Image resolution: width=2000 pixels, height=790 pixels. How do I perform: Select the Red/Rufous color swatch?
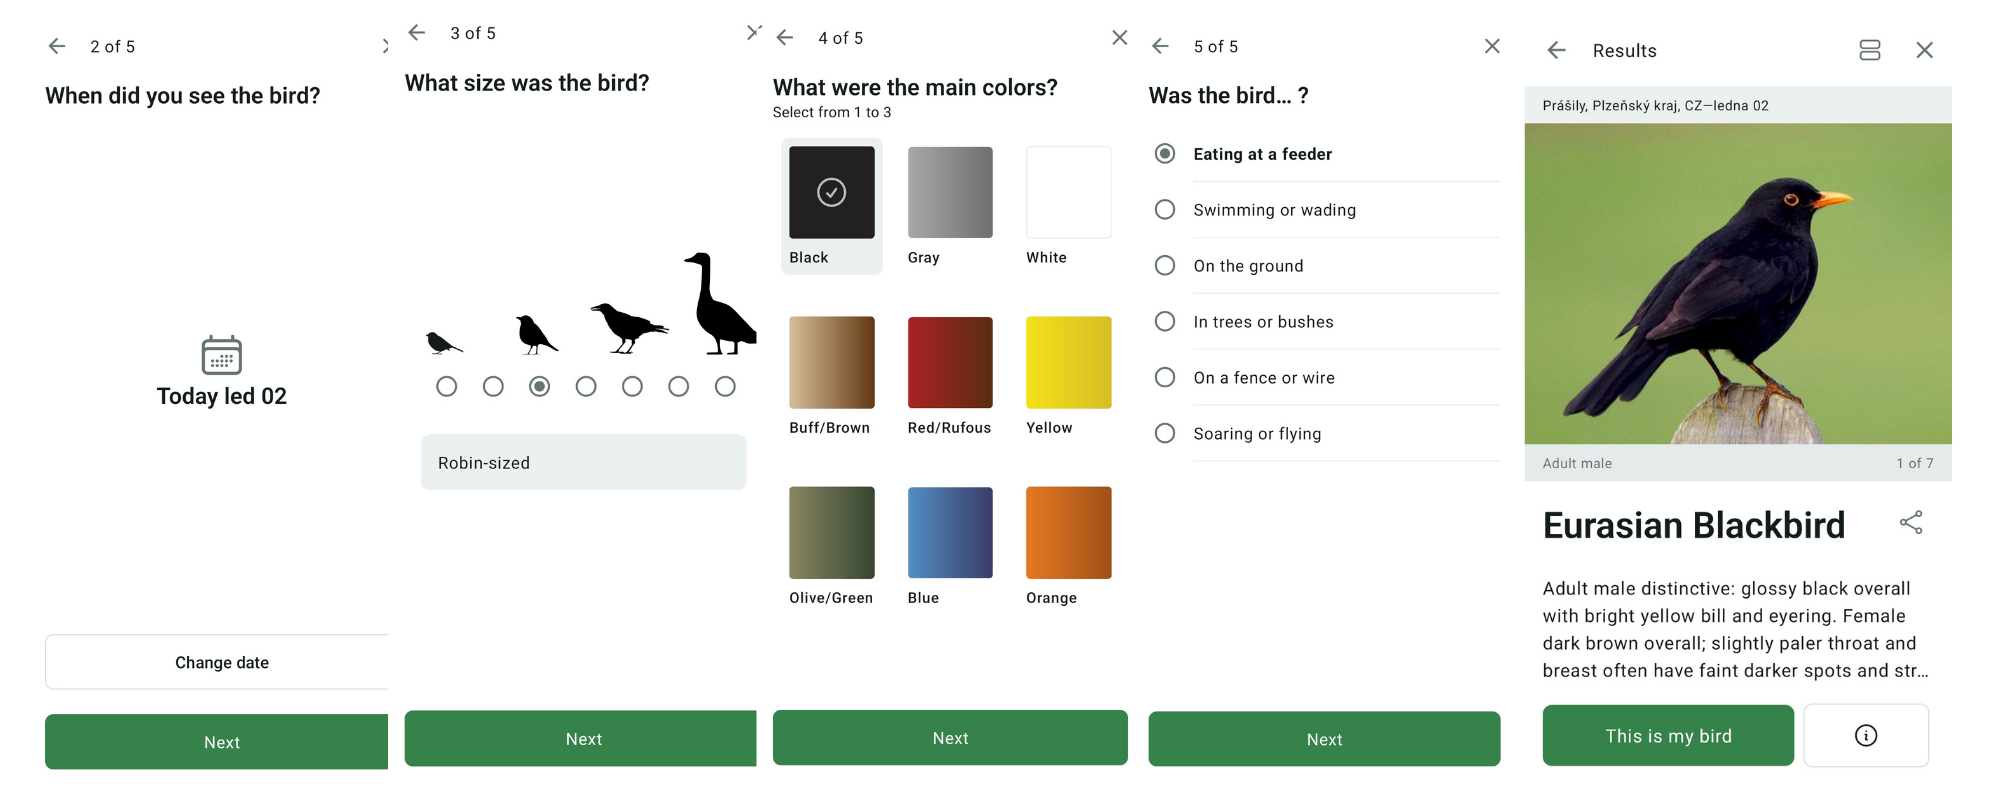949,363
